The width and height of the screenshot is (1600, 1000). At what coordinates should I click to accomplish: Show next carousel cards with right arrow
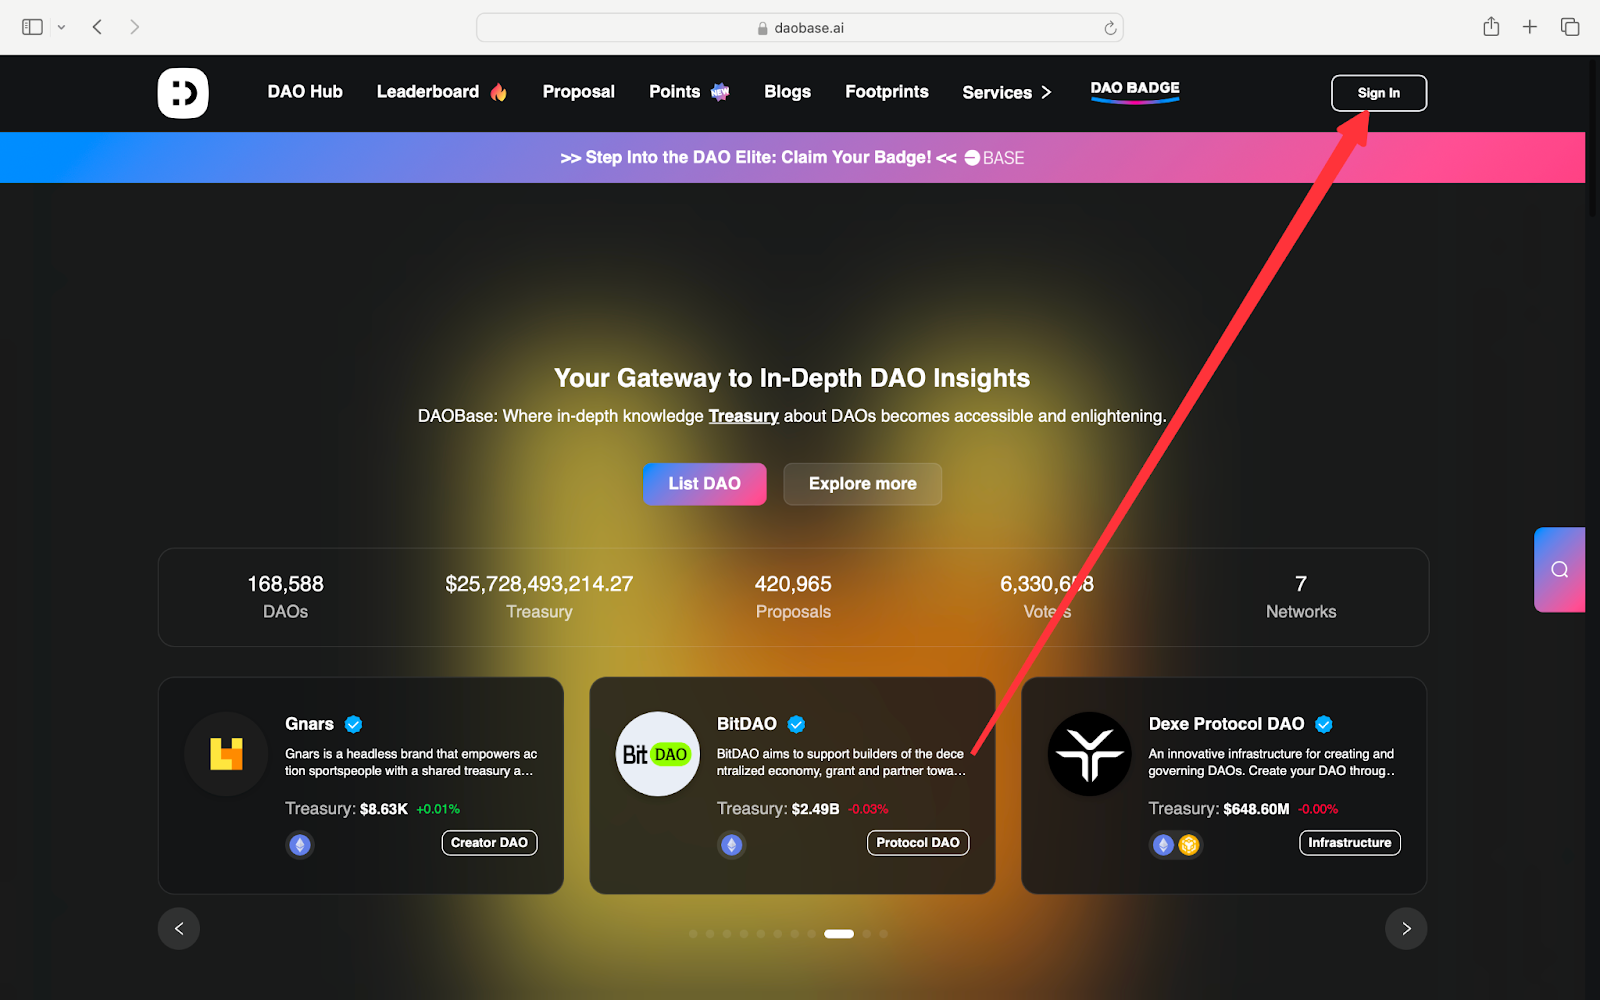(x=1406, y=929)
